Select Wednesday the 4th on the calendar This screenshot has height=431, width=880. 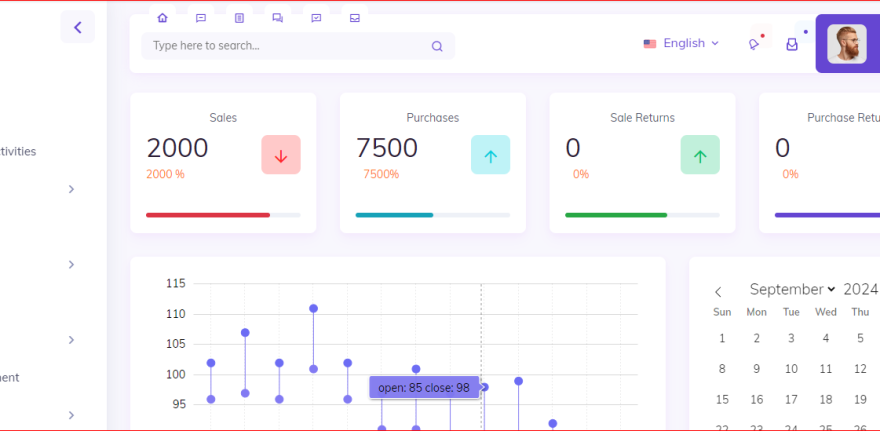pyautogui.click(x=825, y=338)
